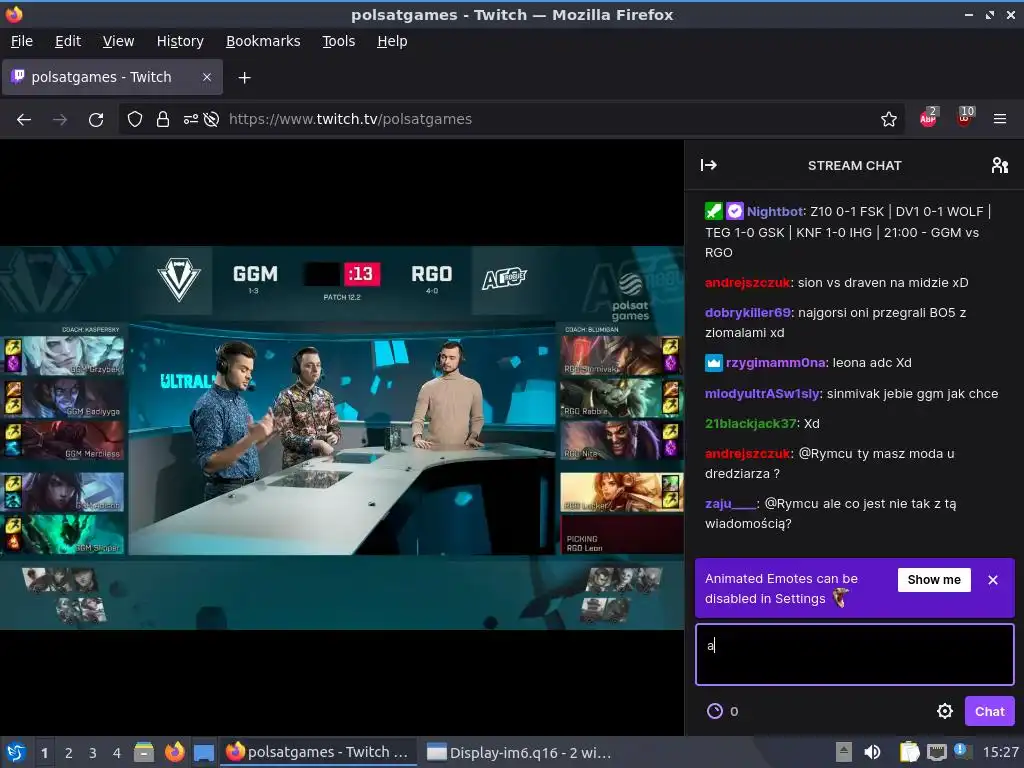Viewport: 1024px width, 768px height.
Task: Open a new browser tab
Action: point(244,78)
